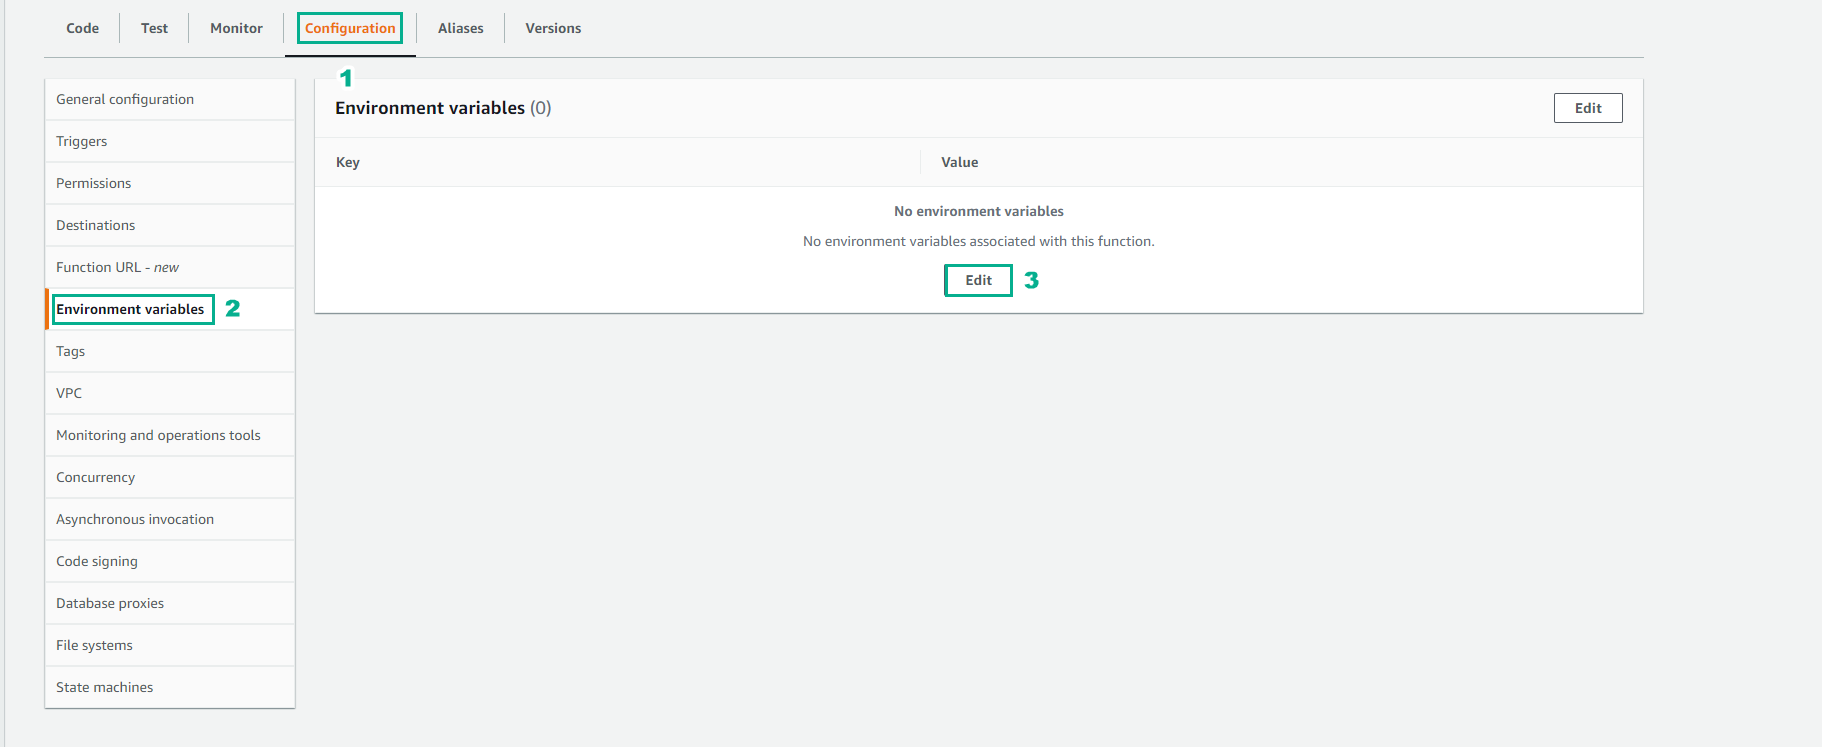Select Triggers in the sidebar
The image size is (1822, 747).
(x=170, y=141)
